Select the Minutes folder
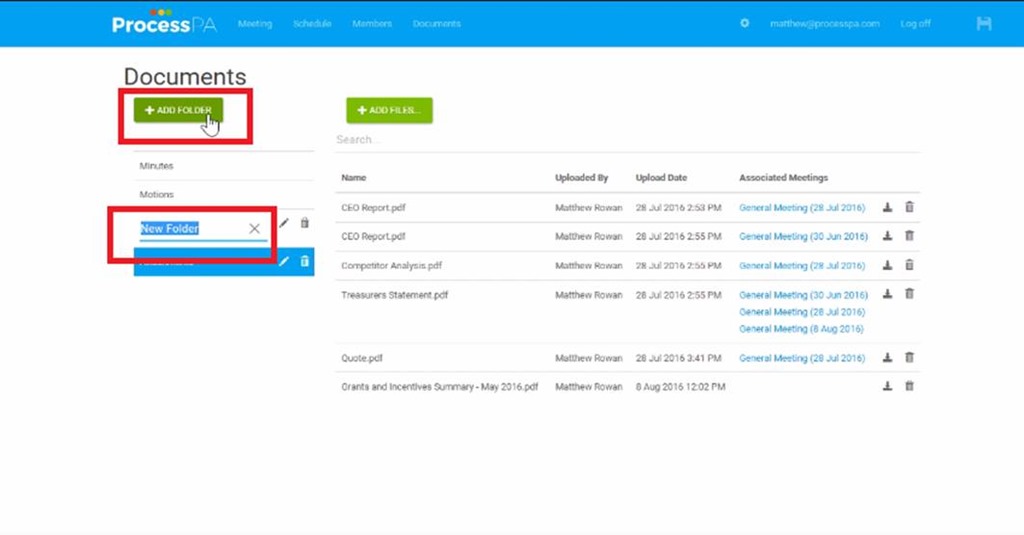The height and width of the screenshot is (535, 1024). [156, 166]
